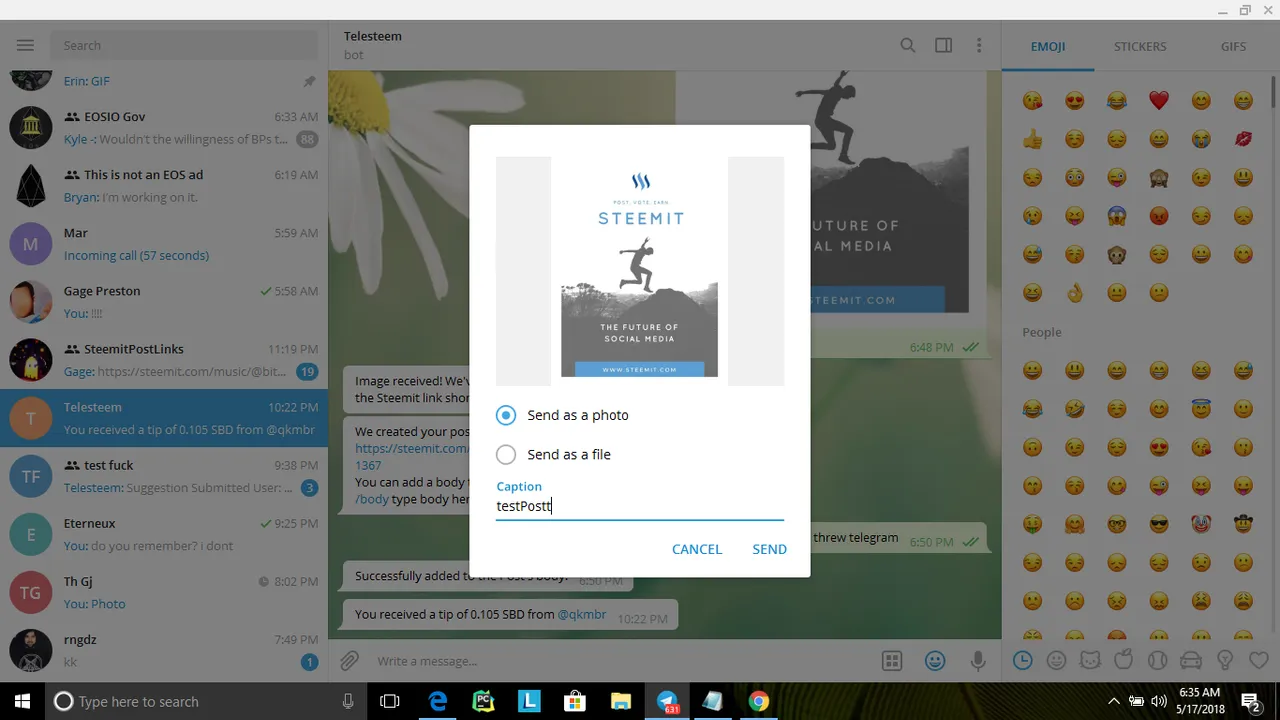1280x720 pixels.
Task: Switch to the STICKERS tab
Action: tap(1140, 46)
